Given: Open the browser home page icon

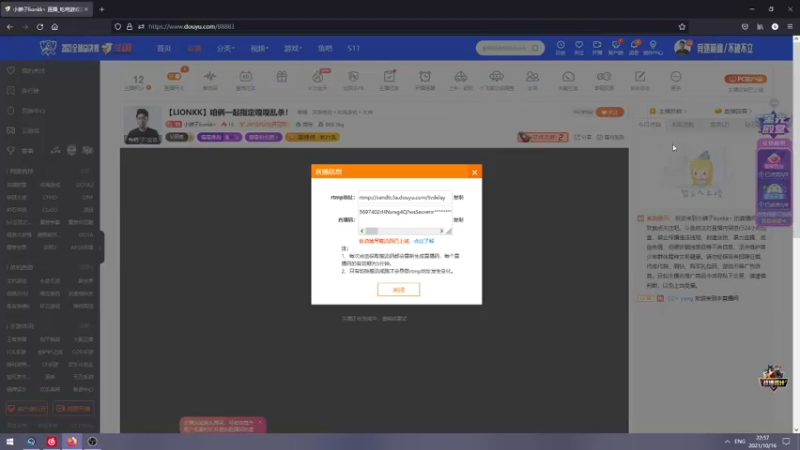Looking at the screenshot, I should (55, 27).
